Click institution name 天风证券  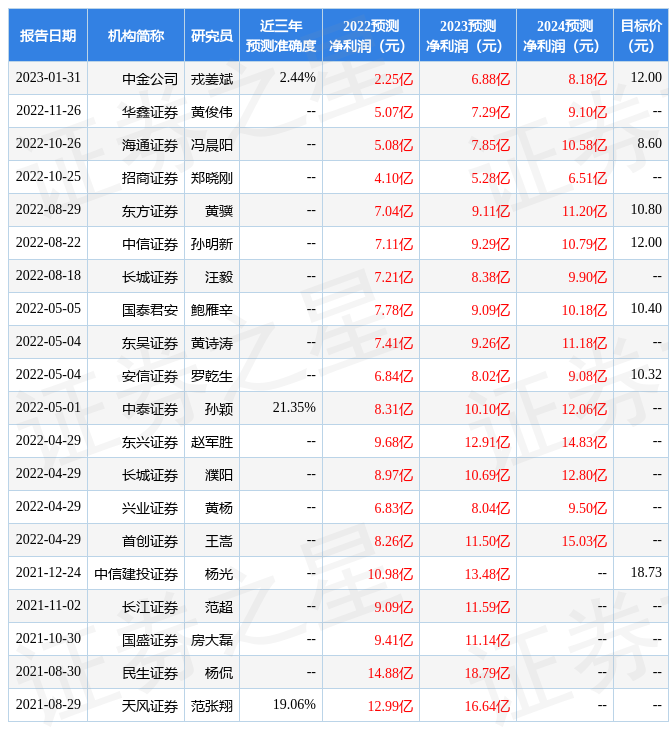click(150, 706)
